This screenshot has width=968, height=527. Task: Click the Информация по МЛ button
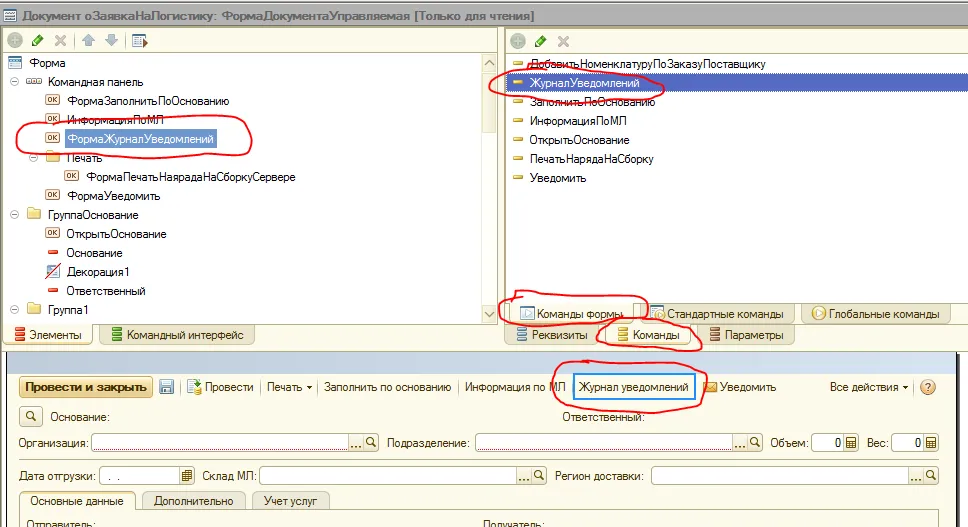coord(514,387)
